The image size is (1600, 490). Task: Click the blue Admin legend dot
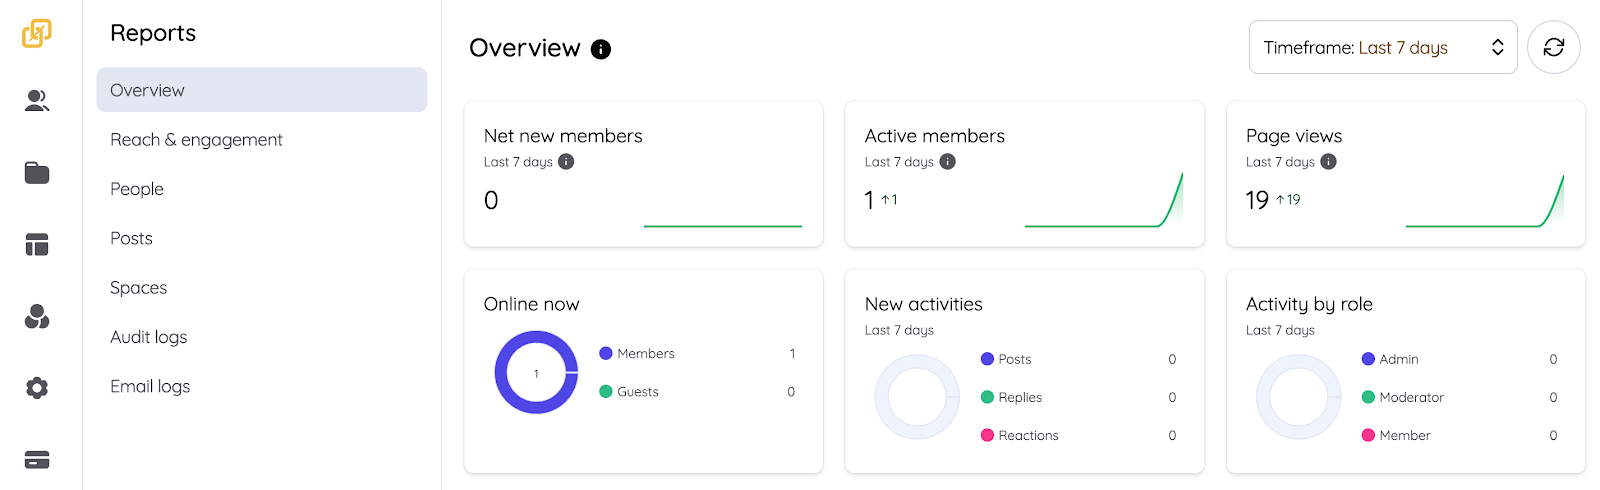[1368, 359]
